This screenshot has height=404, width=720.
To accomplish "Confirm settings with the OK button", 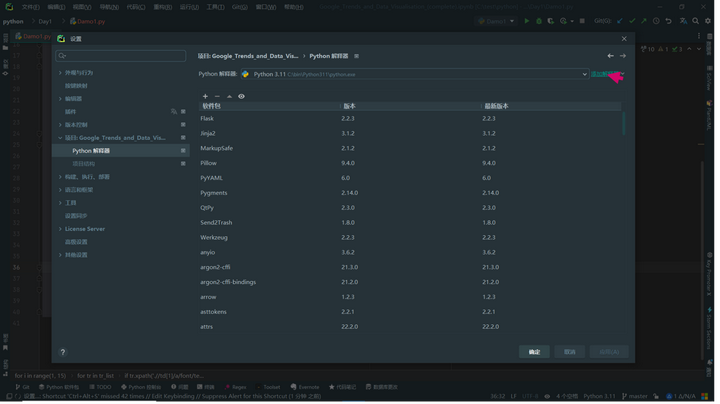I will [x=534, y=352].
